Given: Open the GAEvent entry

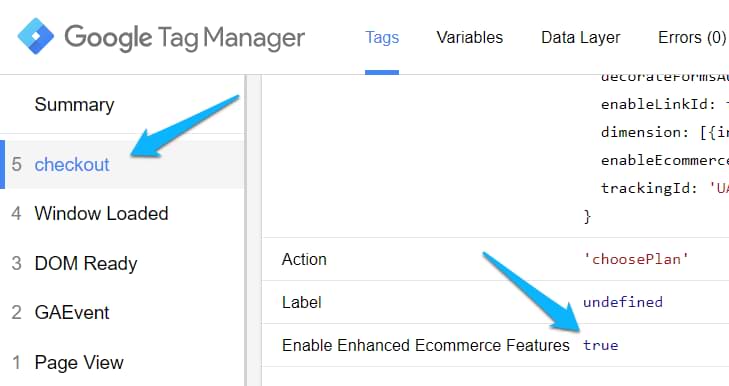Looking at the screenshot, I should click(122, 313).
